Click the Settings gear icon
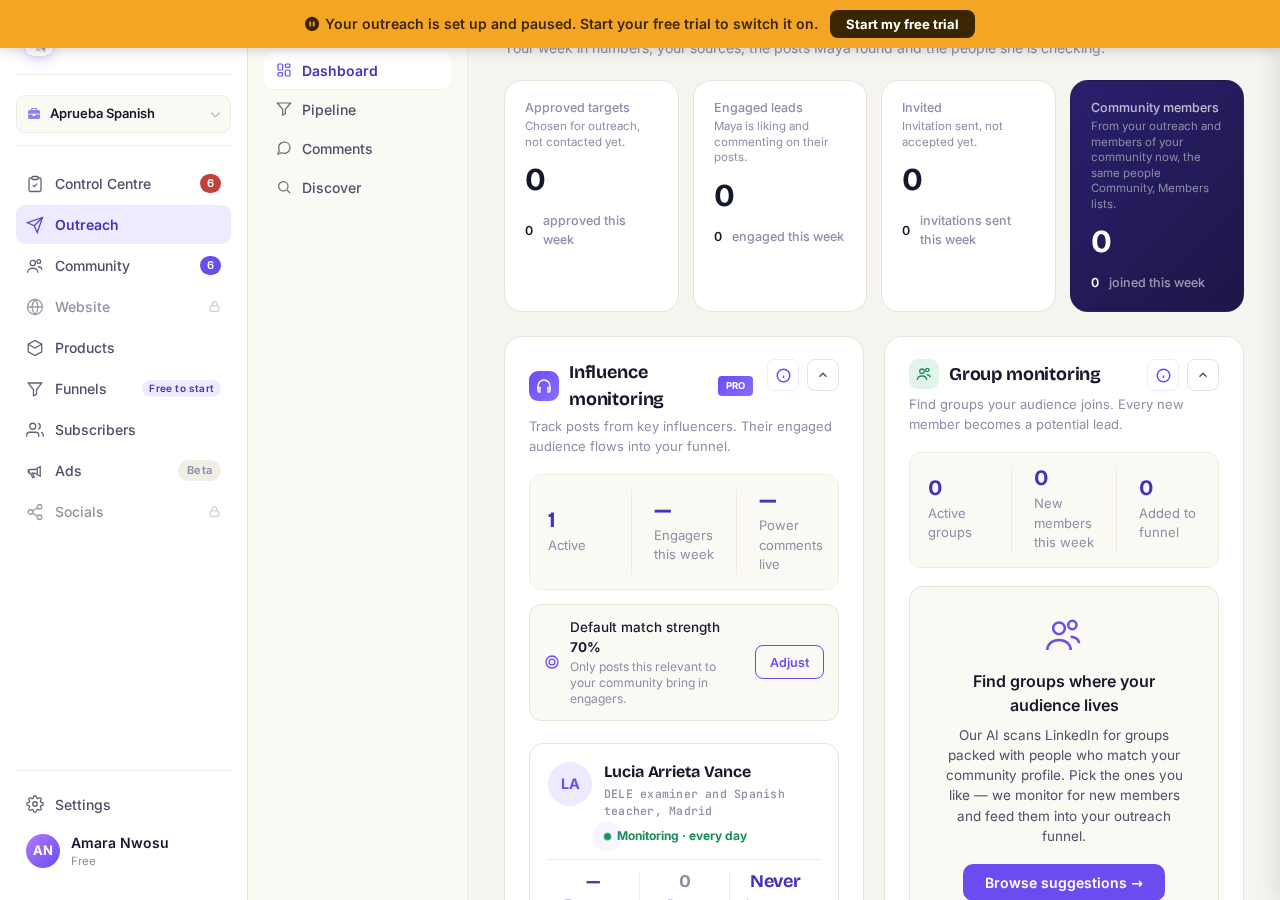Viewport: 1280px width, 900px height. [35, 804]
